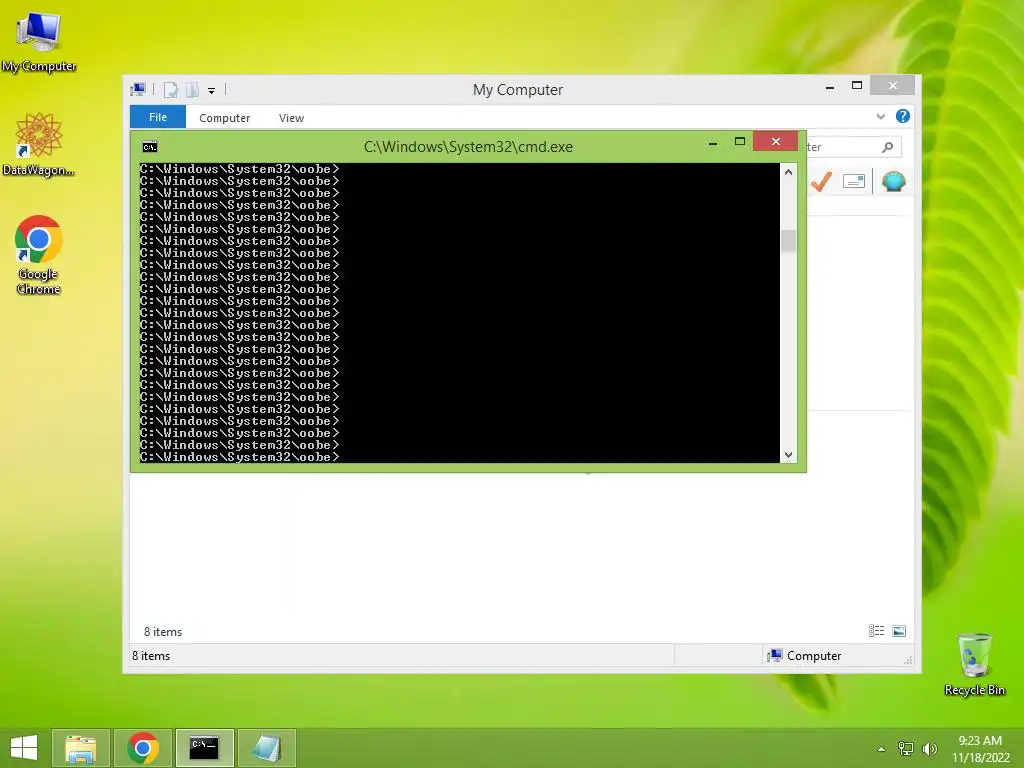Minimize the My Computer window
This screenshot has height=768, width=1024.
pyautogui.click(x=830, y=86)
